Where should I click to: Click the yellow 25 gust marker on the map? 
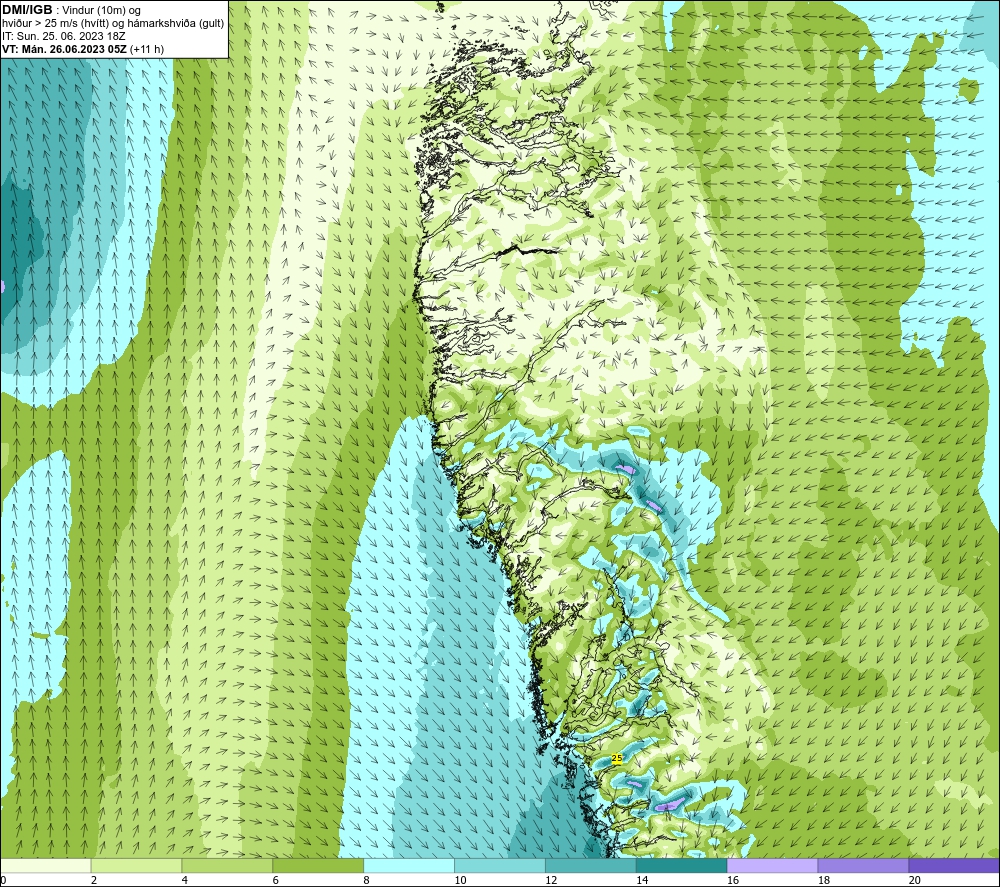click(616, 758)
